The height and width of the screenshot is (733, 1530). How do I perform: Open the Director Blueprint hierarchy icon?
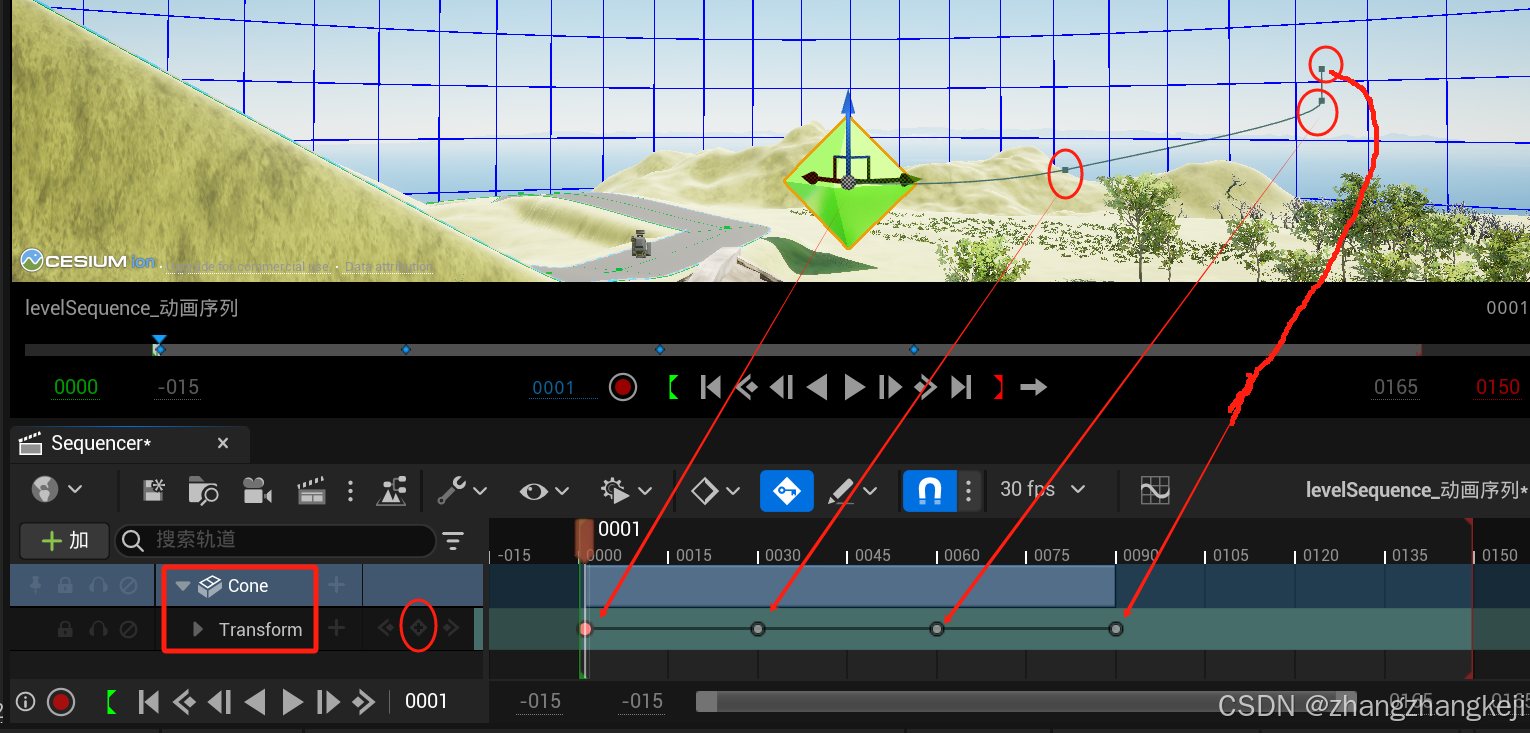(391, 490)
